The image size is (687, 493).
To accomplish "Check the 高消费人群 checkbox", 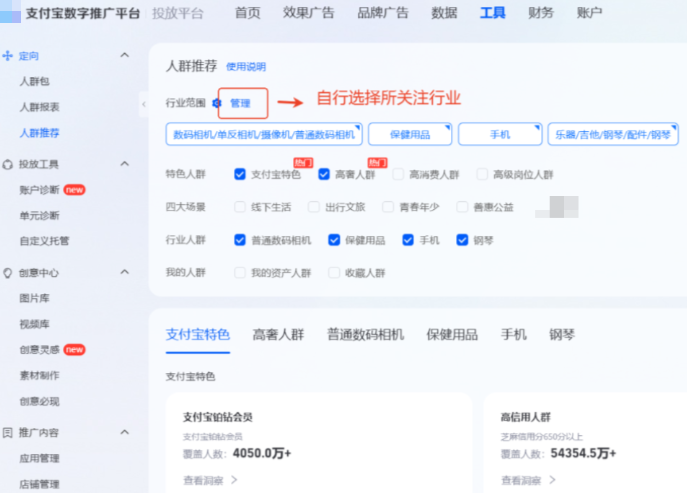I will pyautogui.click(x=398, y=174).
